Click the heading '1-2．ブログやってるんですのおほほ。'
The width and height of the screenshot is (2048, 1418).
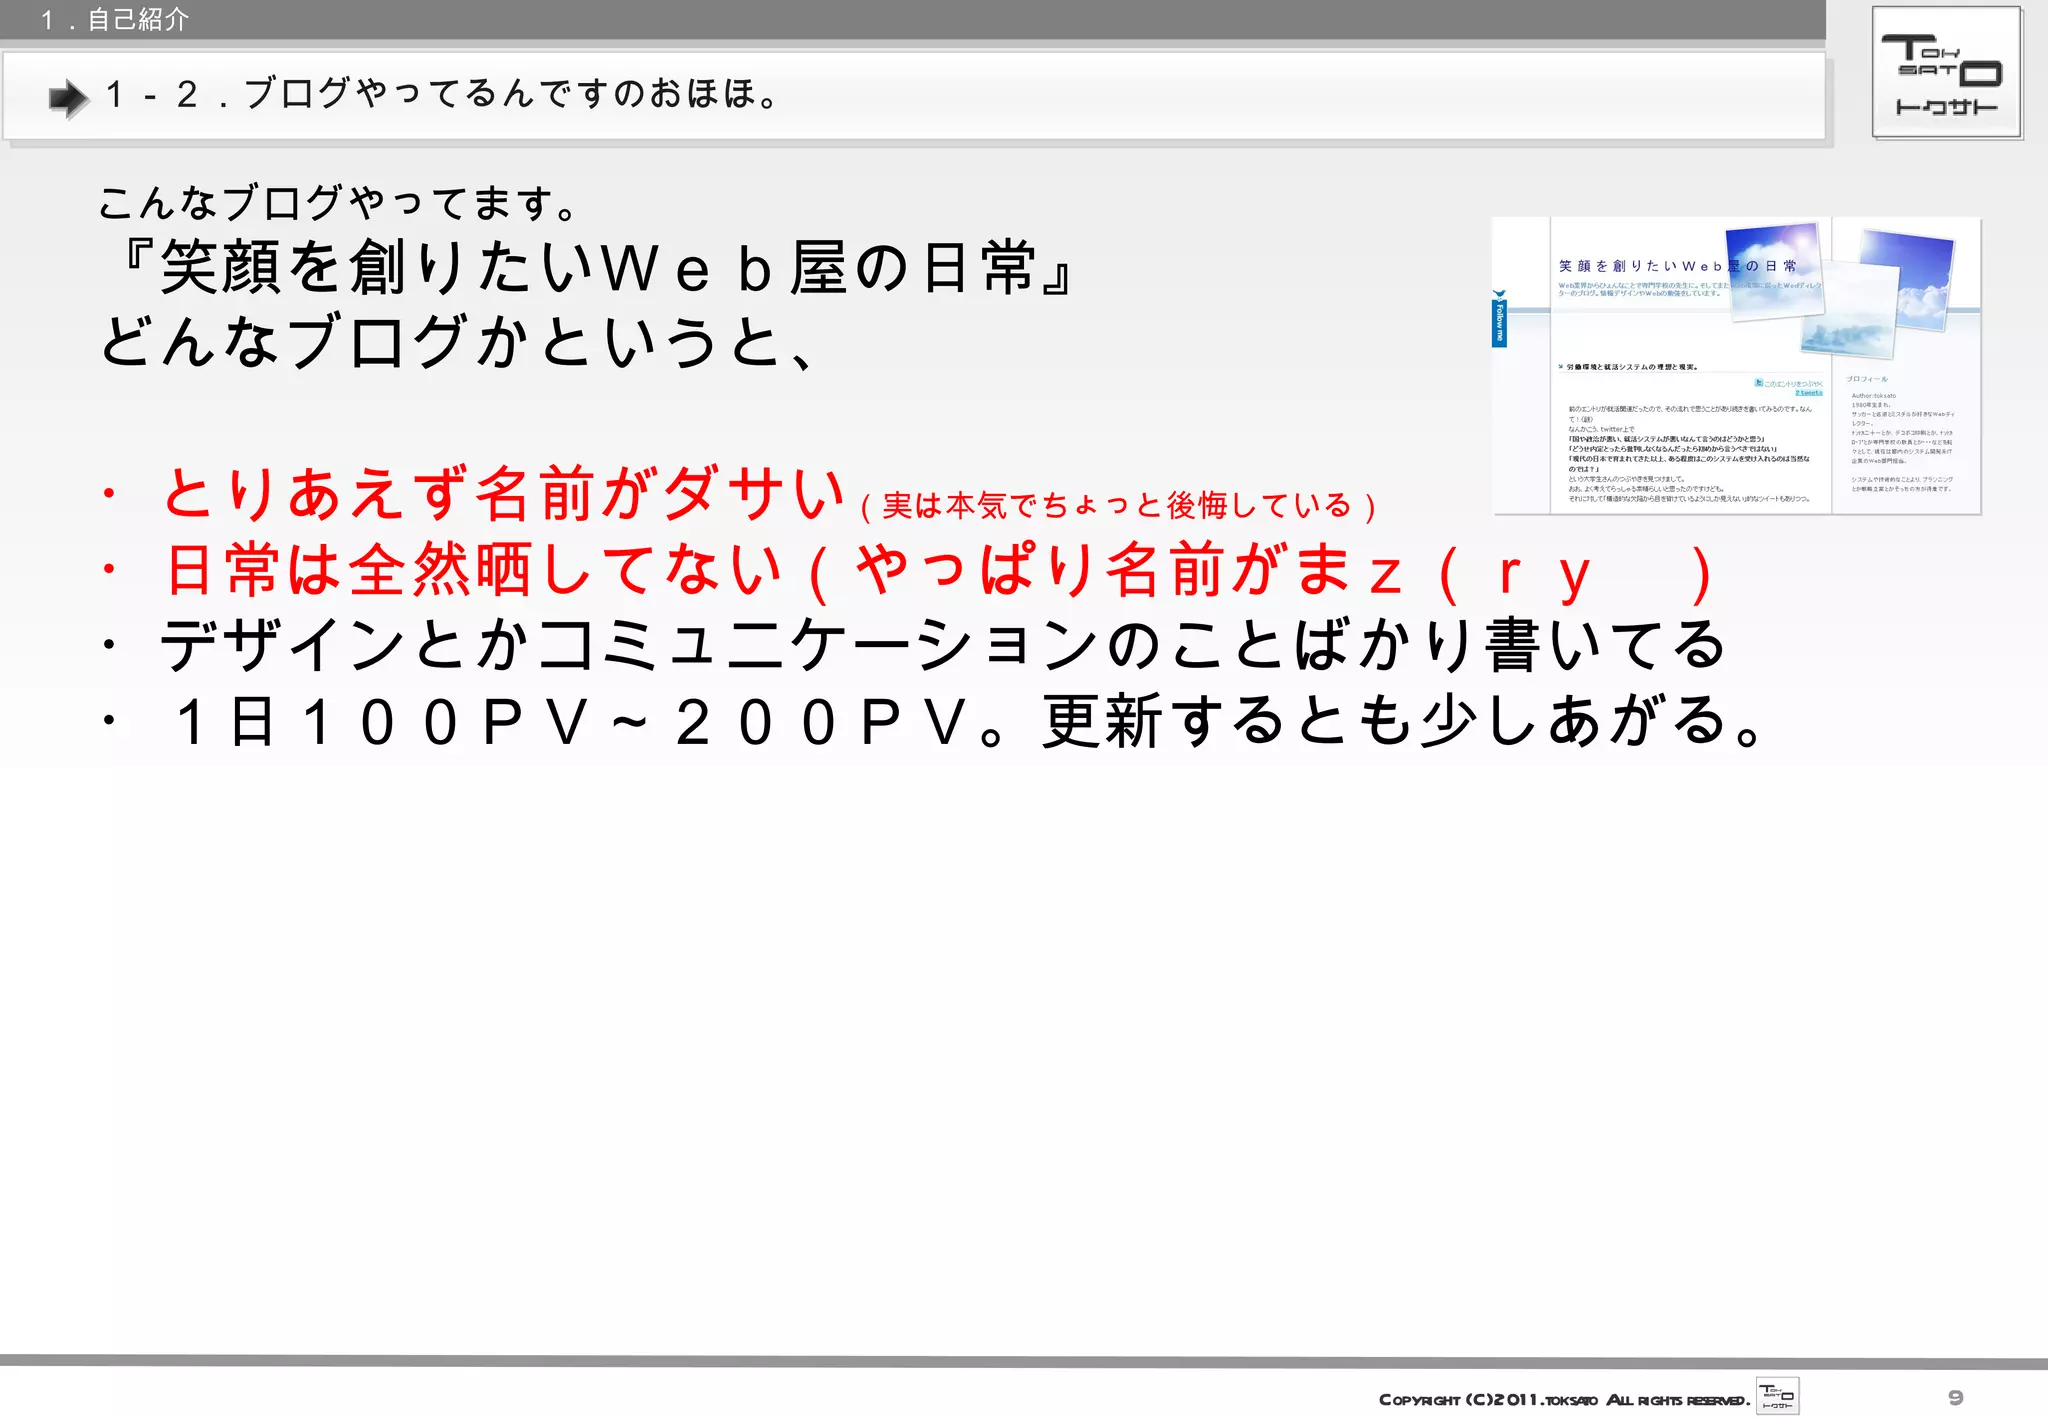[443, 94]
